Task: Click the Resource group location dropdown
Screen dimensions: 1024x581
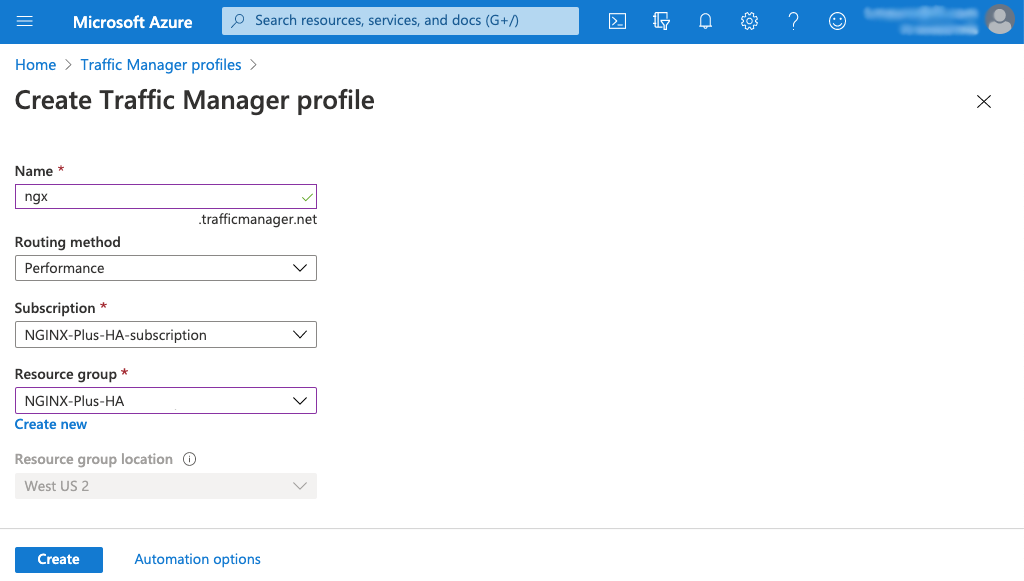Action: pos(166,486)
